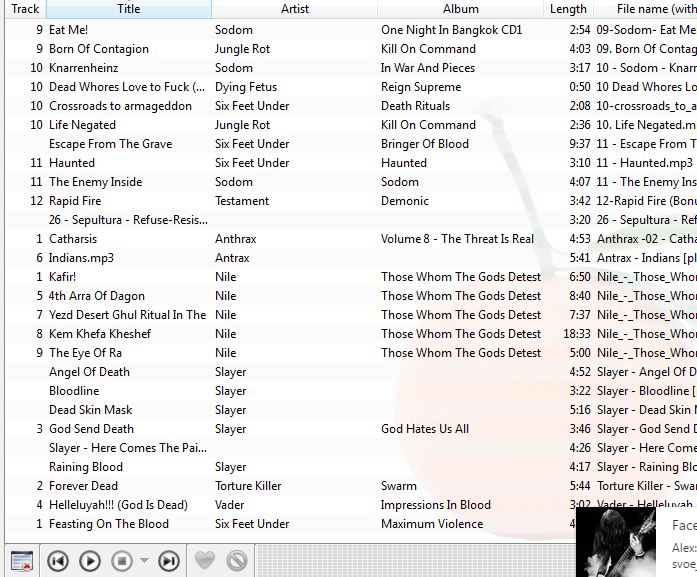This screenshot has height=577, width=697.
Task: Select "26 - Sepultura - Refuse-Resis..." title
Action: [x=128, y=220]
